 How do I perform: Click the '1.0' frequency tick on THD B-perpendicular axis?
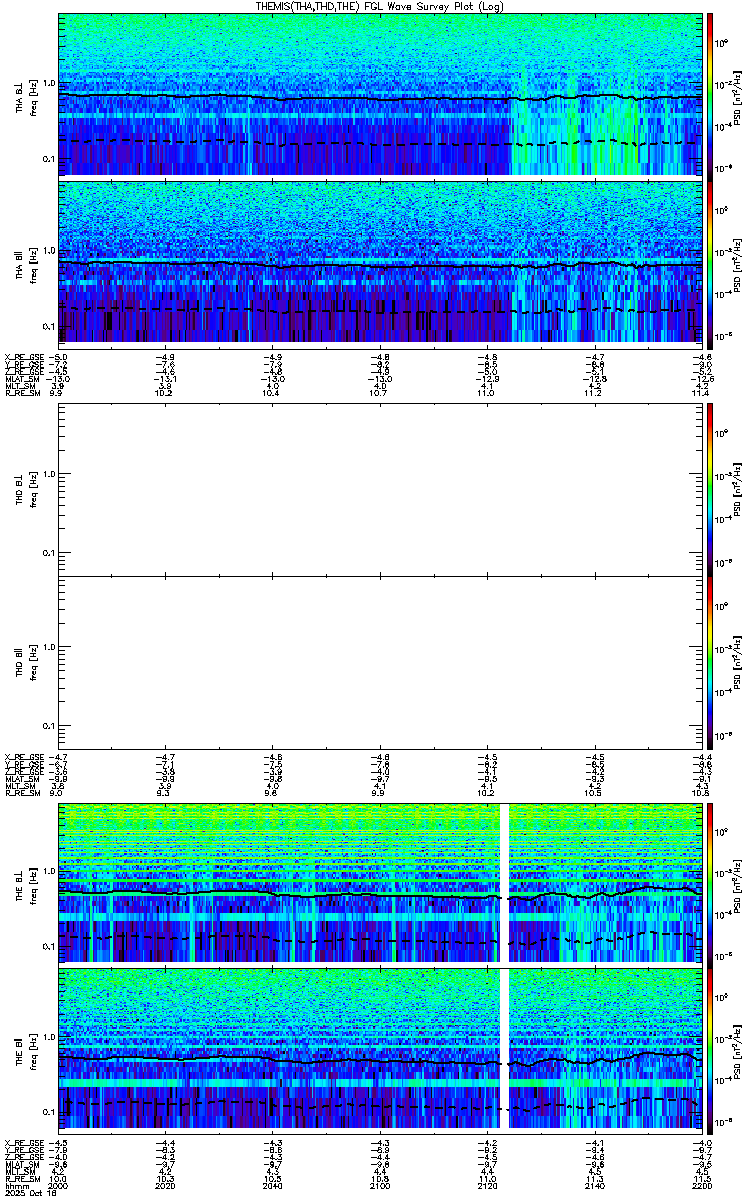[48, 475]
